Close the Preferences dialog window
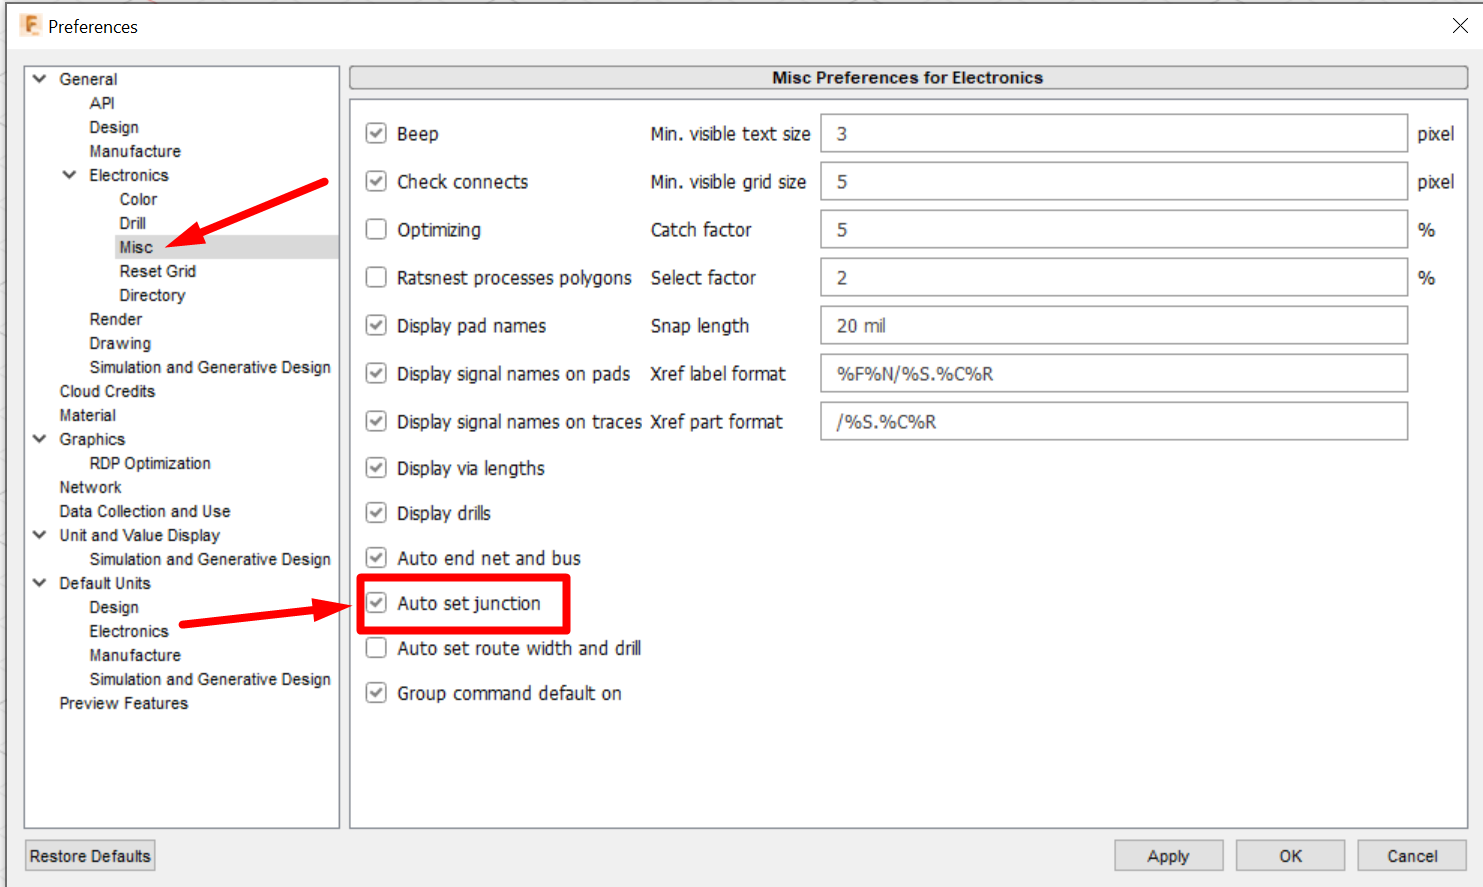This screenshot has height=887, width=1483. [x=1460, y=26]
